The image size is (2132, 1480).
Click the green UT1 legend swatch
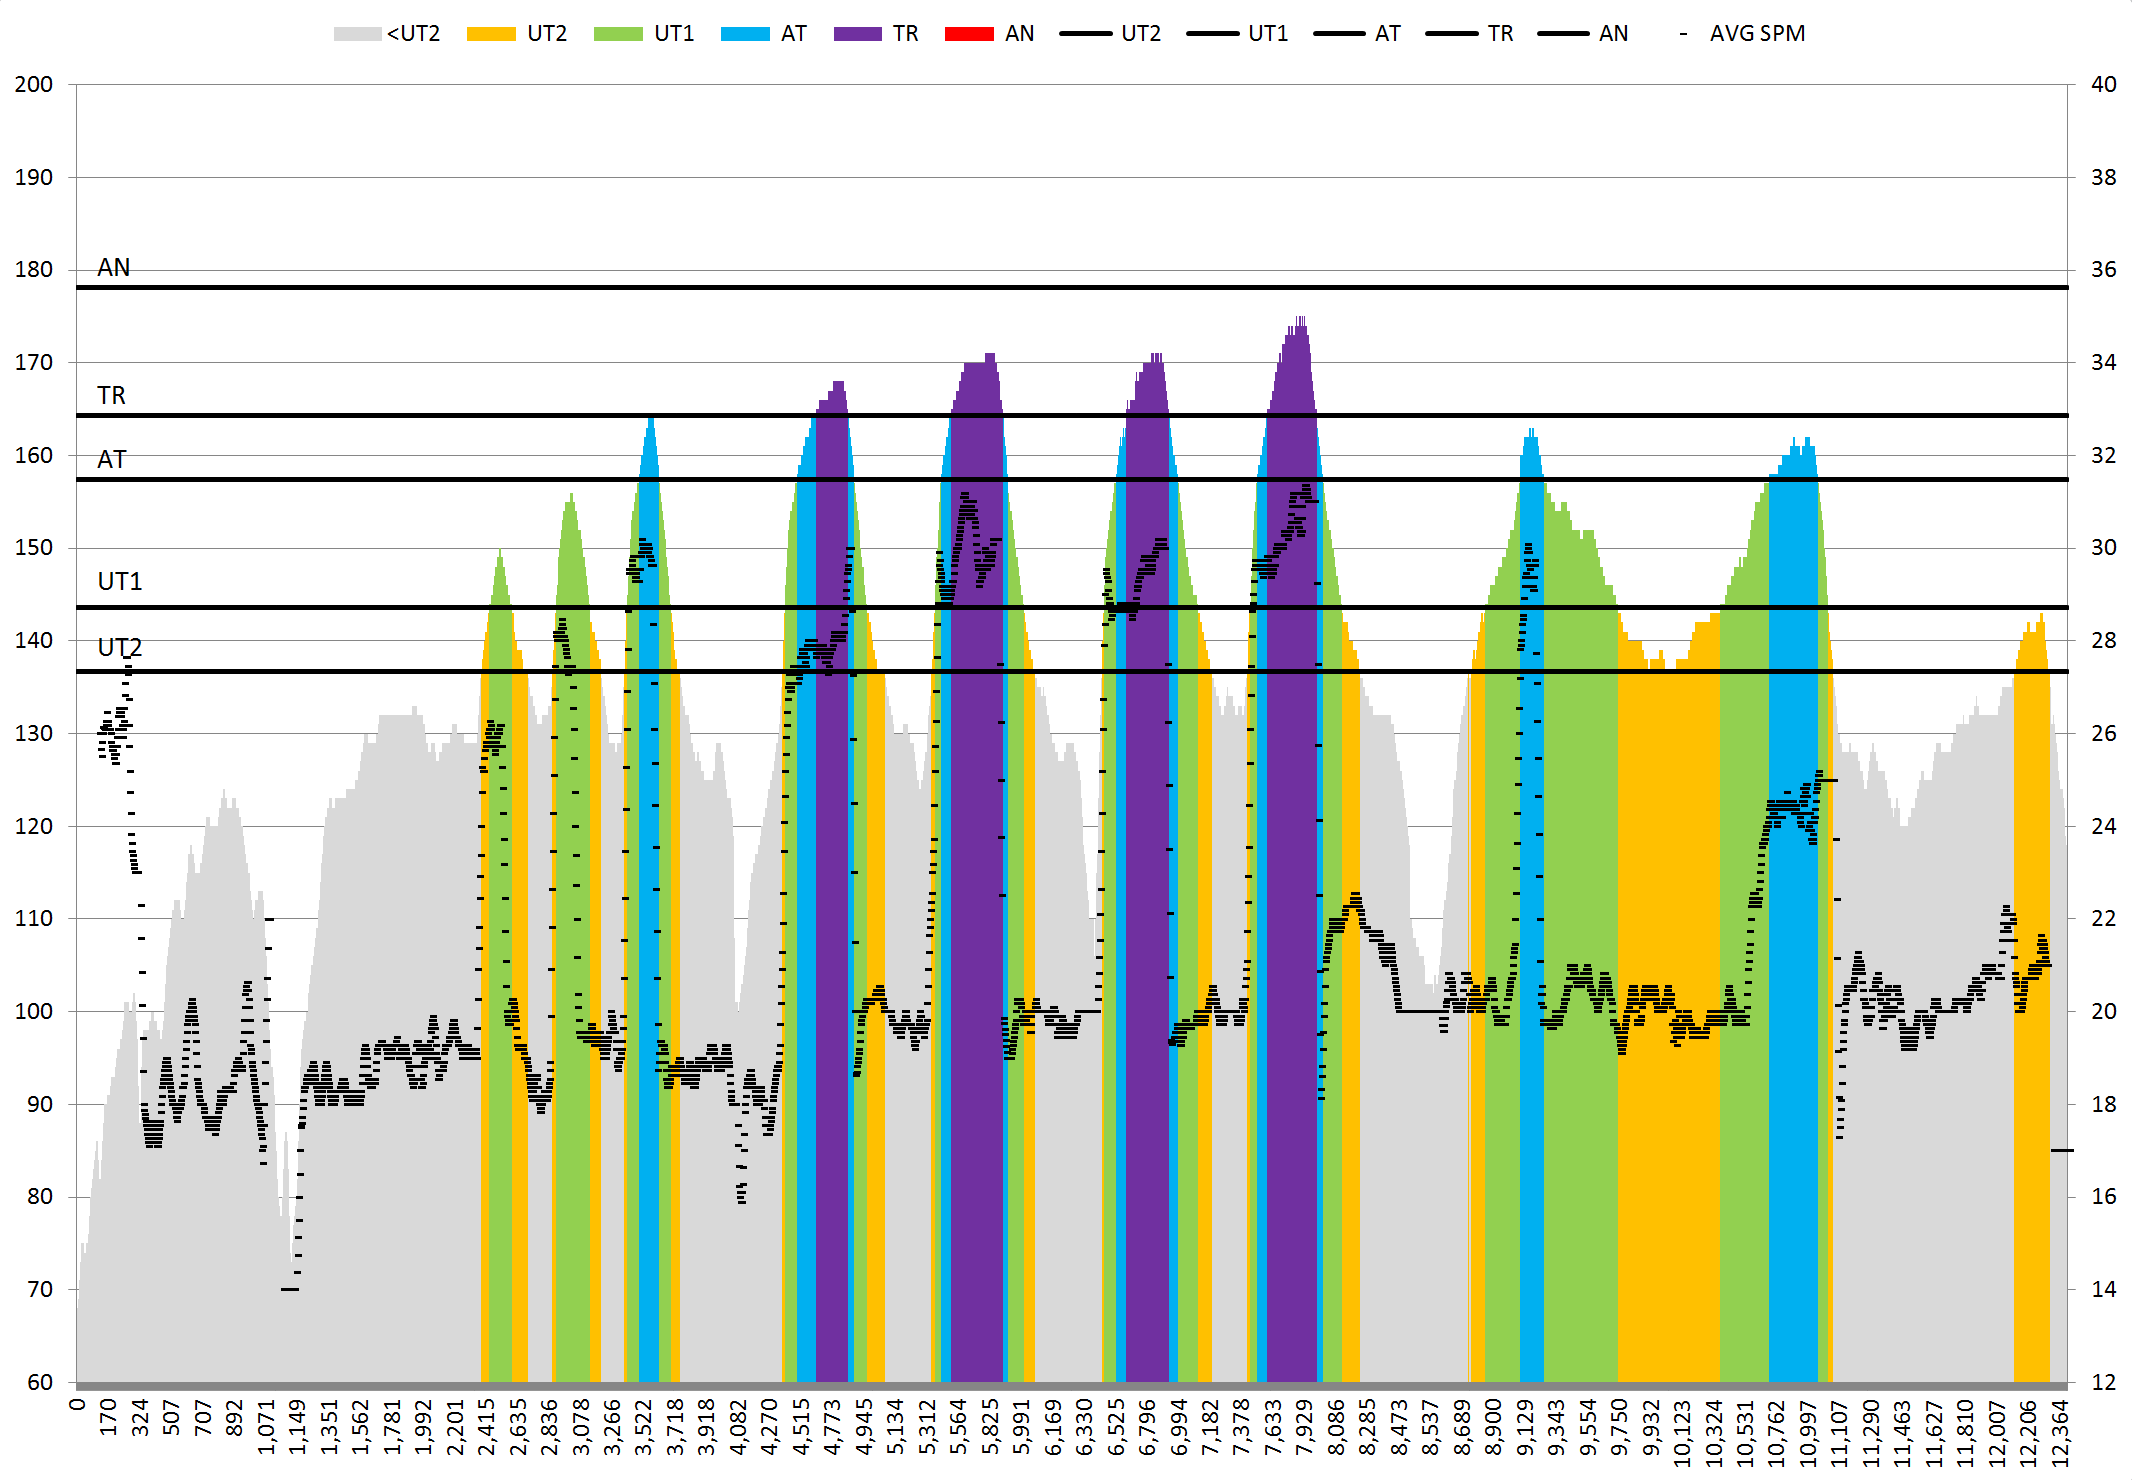click(617, 34)
